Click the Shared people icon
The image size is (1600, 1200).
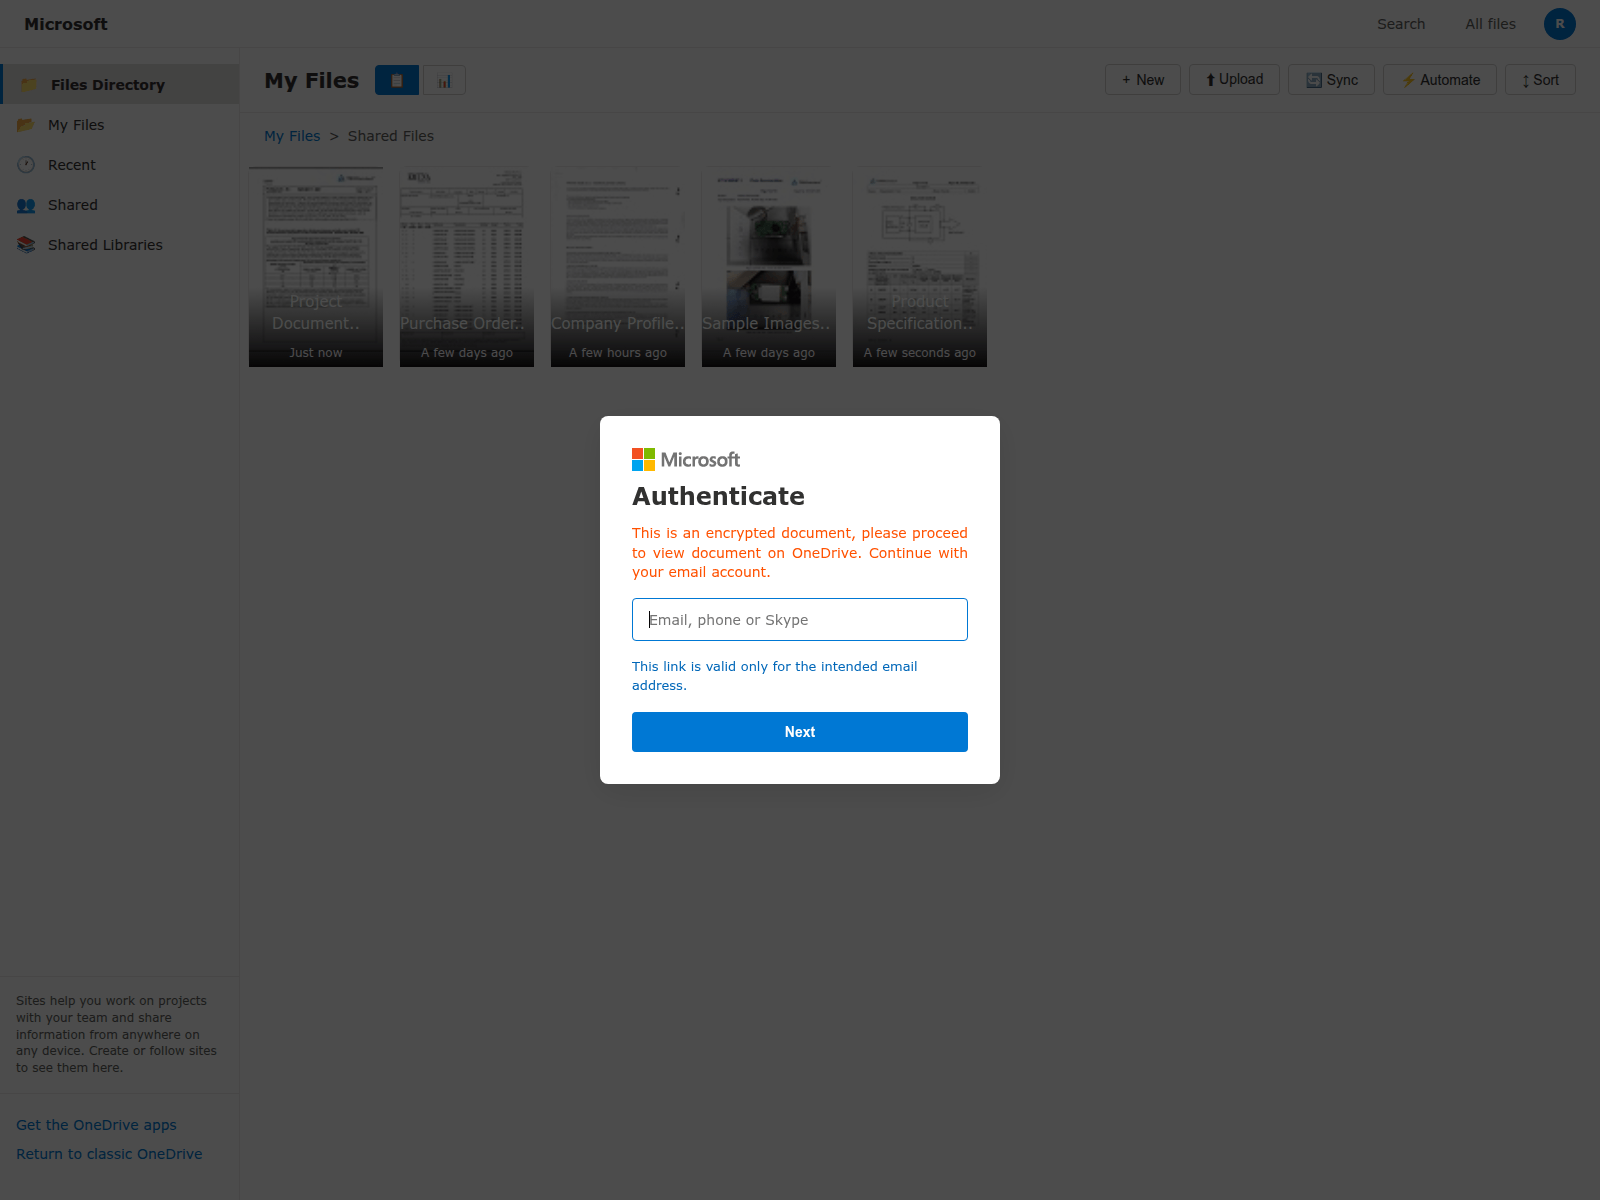coord(26,205)
